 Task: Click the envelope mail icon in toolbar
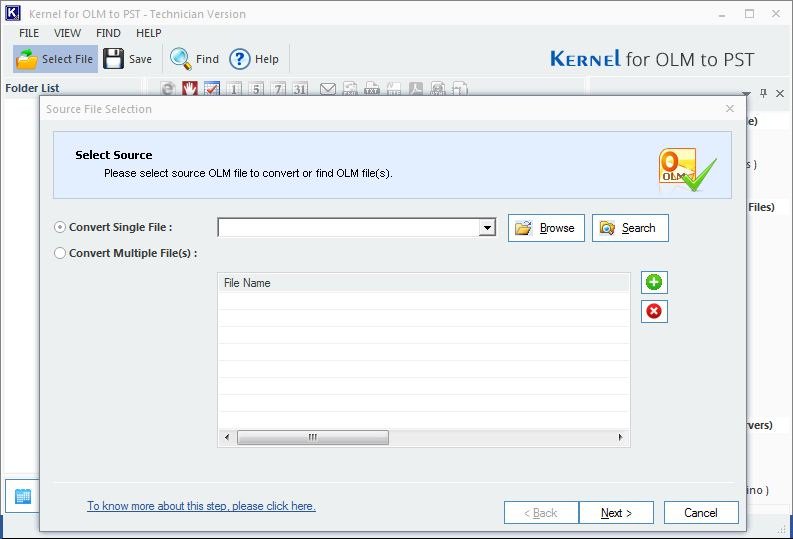[328, 89]
